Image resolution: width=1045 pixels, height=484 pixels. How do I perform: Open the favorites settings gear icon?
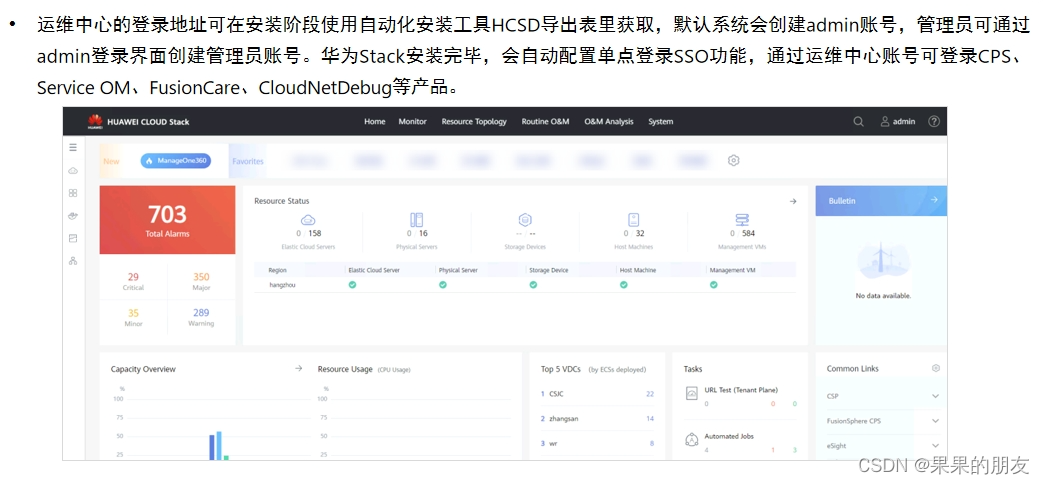[x=733, y=160]
